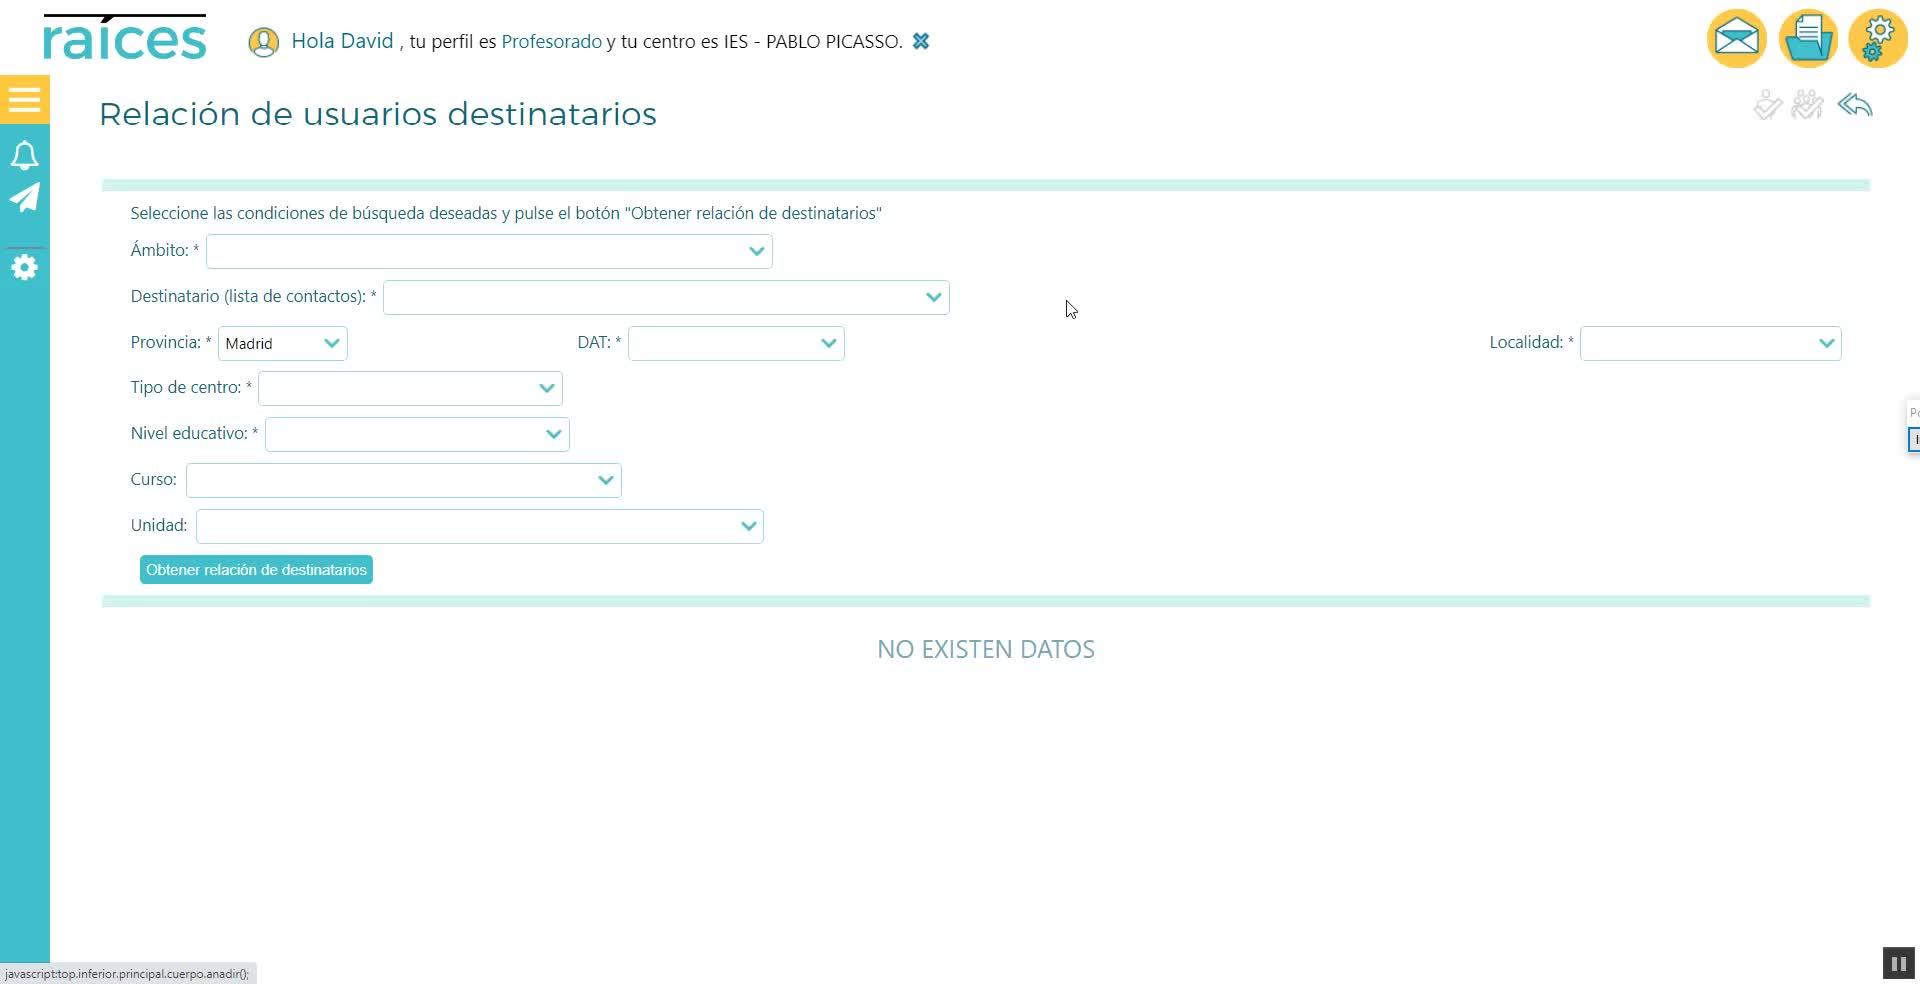1920x984 pixels.
Task: Click the IES - PABLO PICASSO centre name
Action: coord(813,42)
